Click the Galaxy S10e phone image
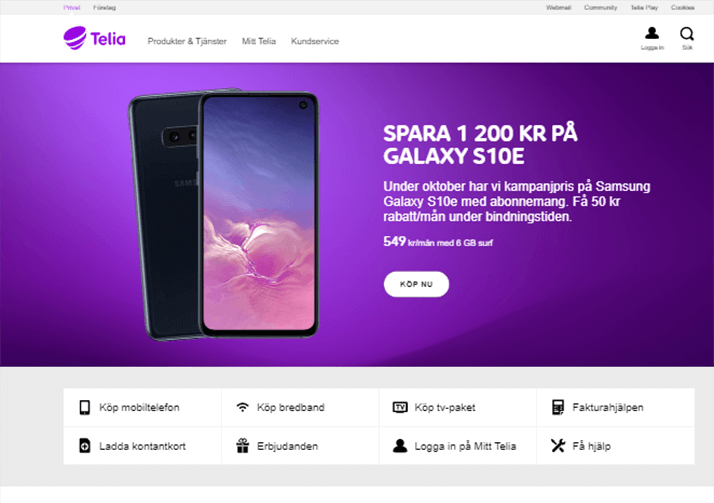714x503 pixels. pyautogui.click(x=224, y=214)
